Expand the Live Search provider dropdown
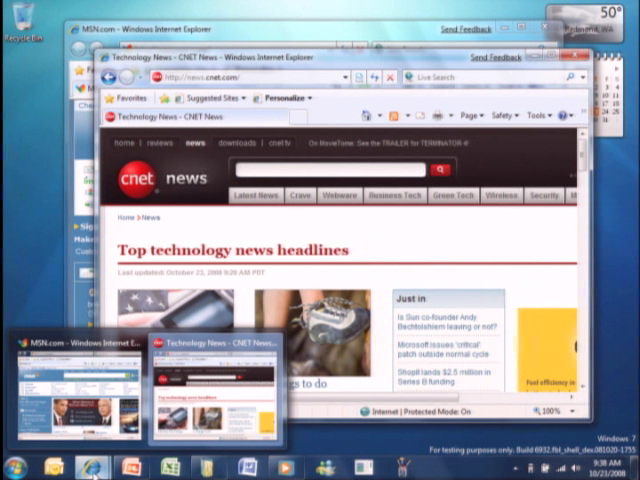This screenshot has width=640, height=480. click(583, 77)
